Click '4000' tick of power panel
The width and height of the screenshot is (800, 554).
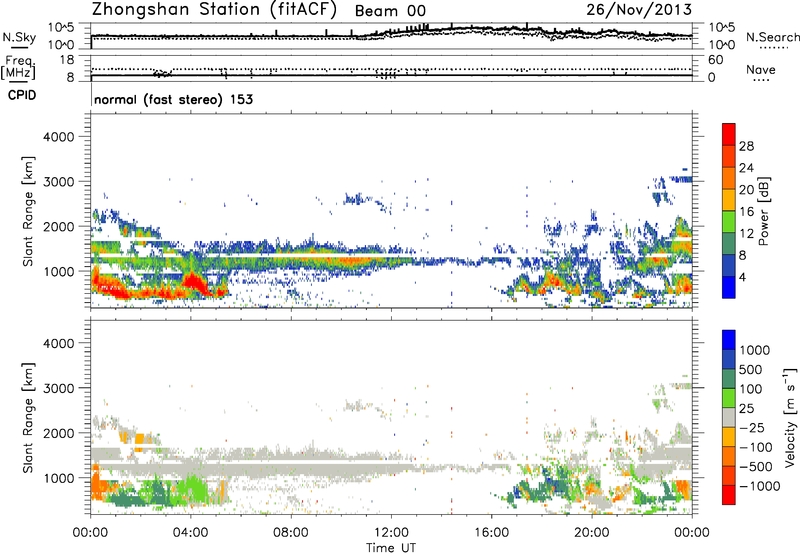tap(58, 137)
